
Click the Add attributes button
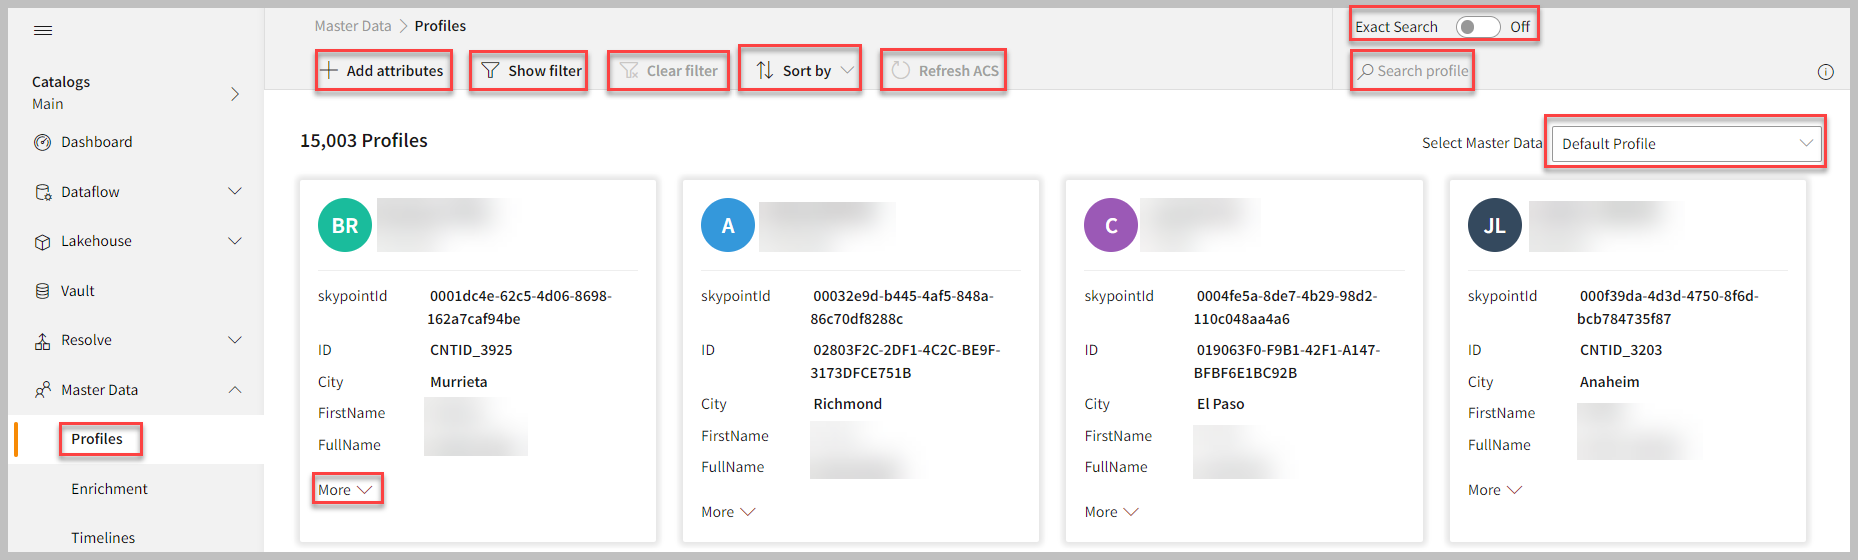coord(383,70)
